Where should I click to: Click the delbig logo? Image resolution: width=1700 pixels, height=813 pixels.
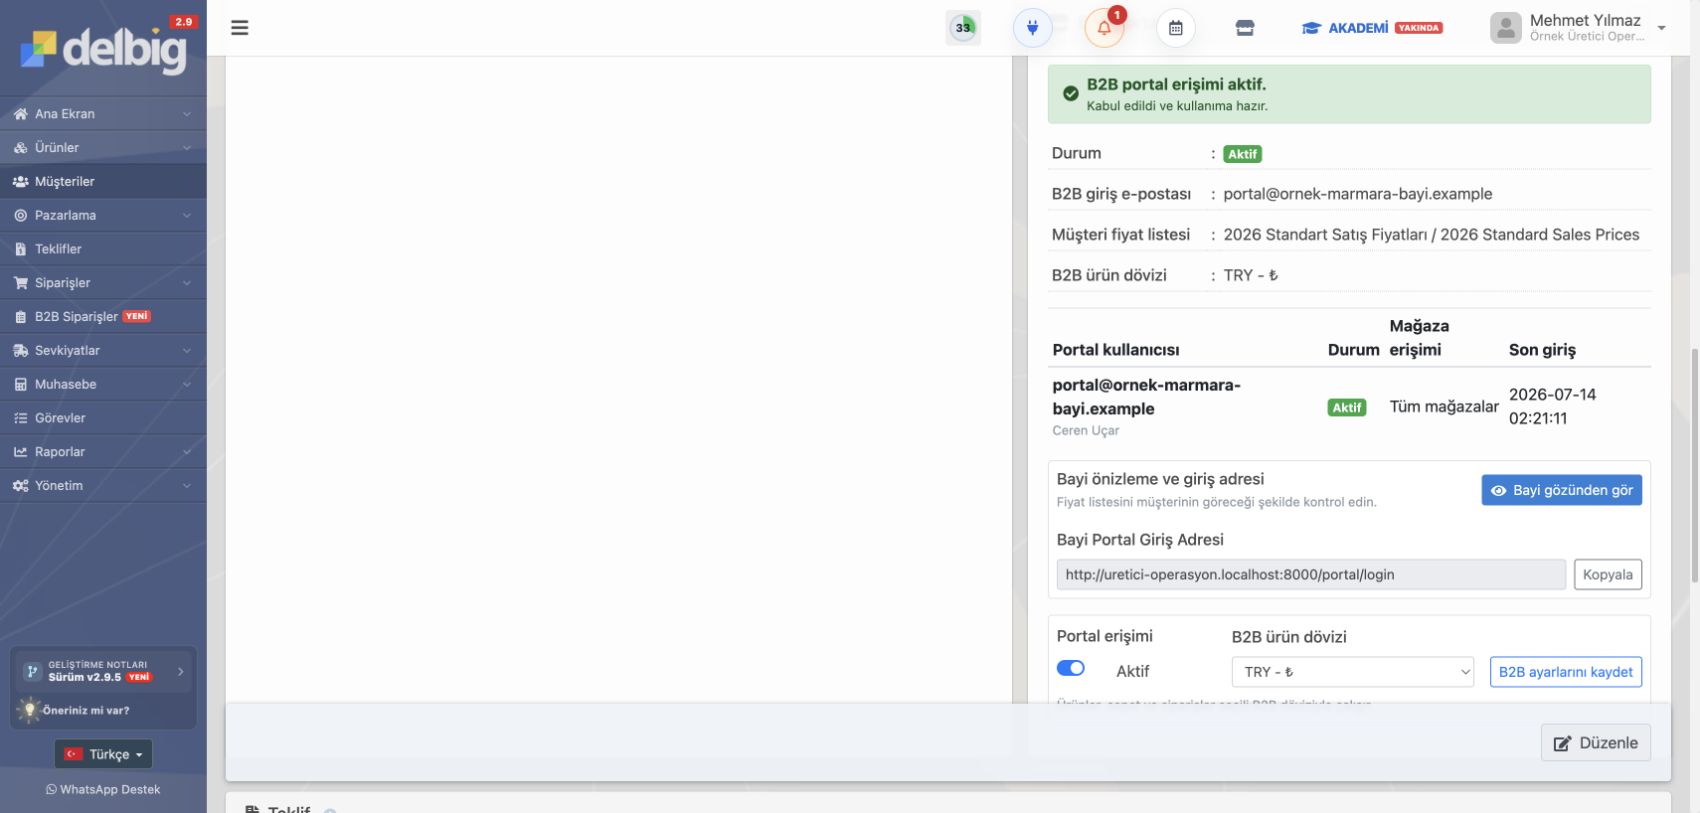(103, 48)
